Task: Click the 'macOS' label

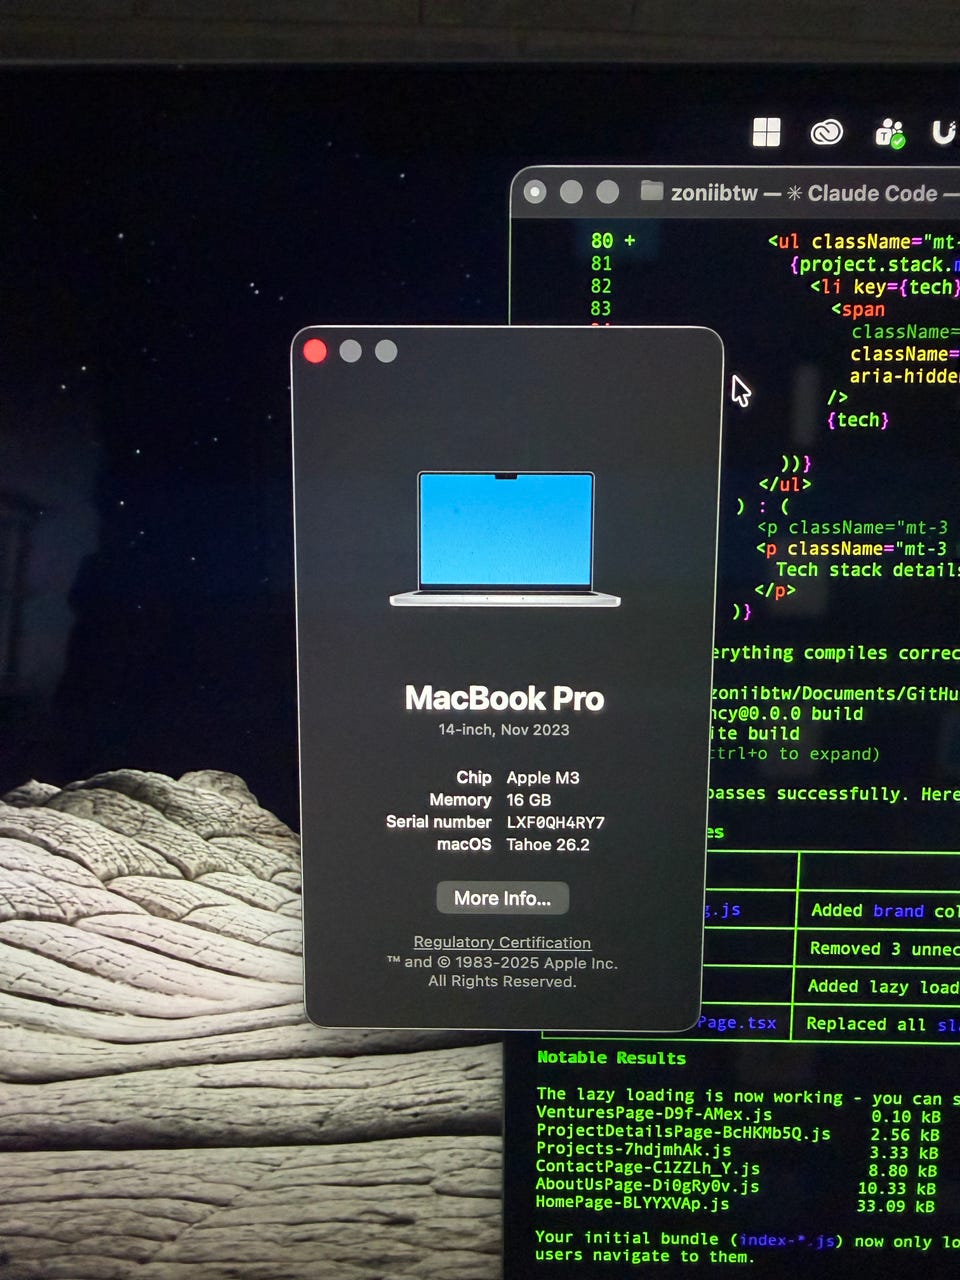Action: [464, 844]
